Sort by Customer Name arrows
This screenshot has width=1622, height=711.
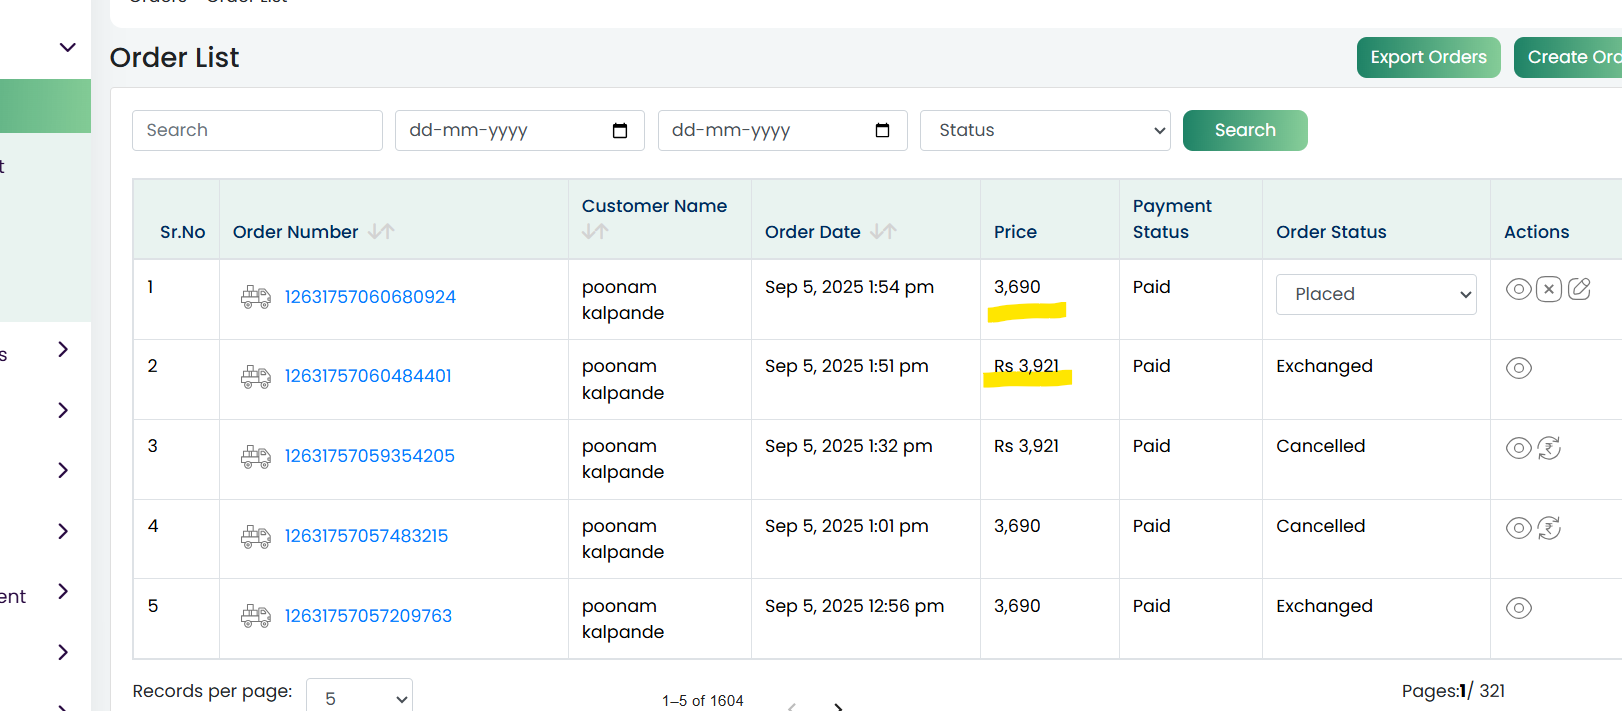pyautogui.click(x=595, y=231)
